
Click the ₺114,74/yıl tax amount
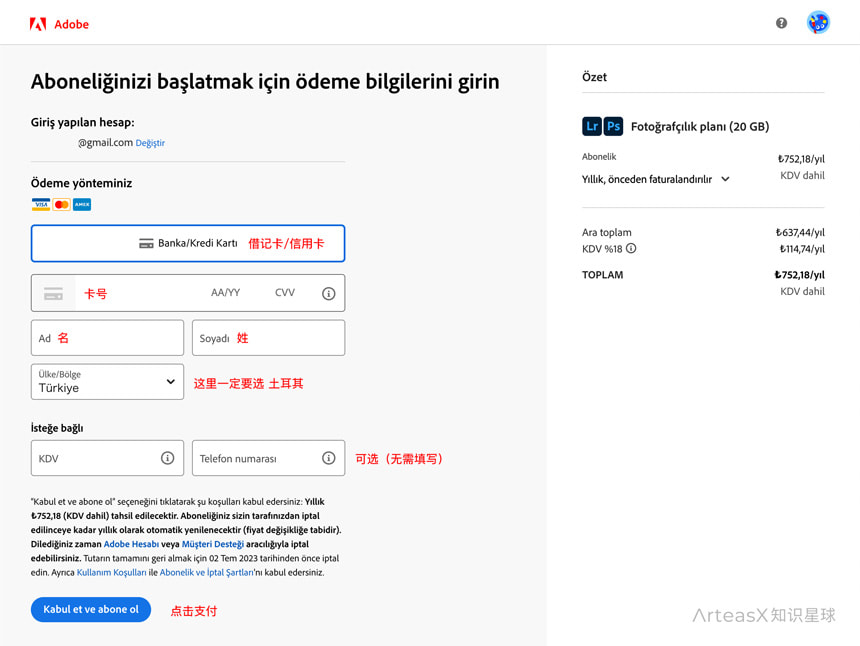(802, 249)
